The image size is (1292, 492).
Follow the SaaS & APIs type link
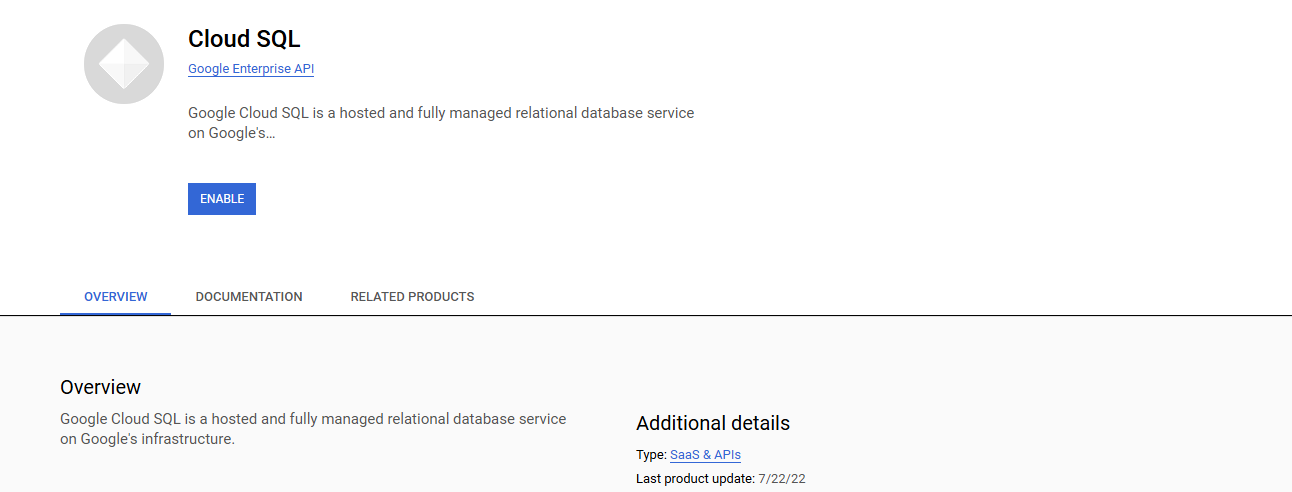coord(705,455)
